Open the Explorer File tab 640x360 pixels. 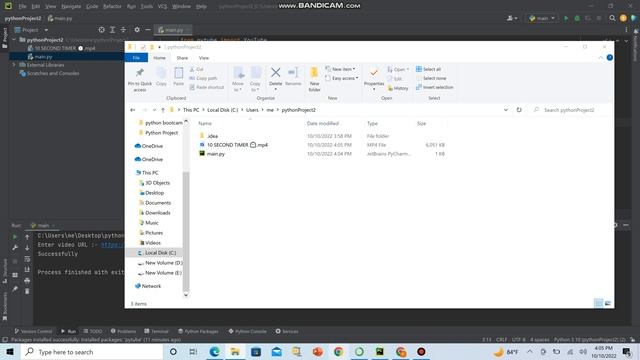pos(136,58)
